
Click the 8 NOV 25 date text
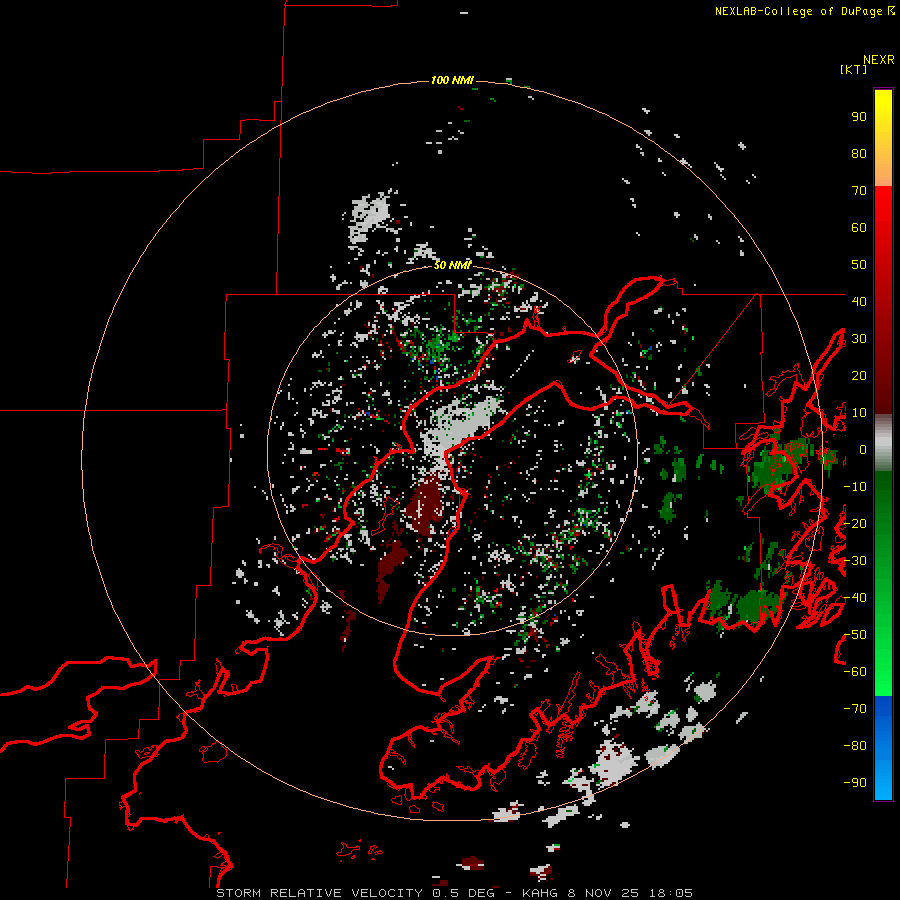(606, 893)
